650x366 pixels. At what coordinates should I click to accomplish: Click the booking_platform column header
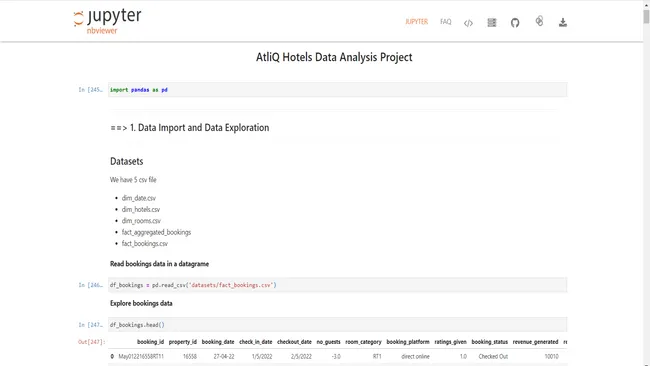pyautogui.click(x=408, y=342)
